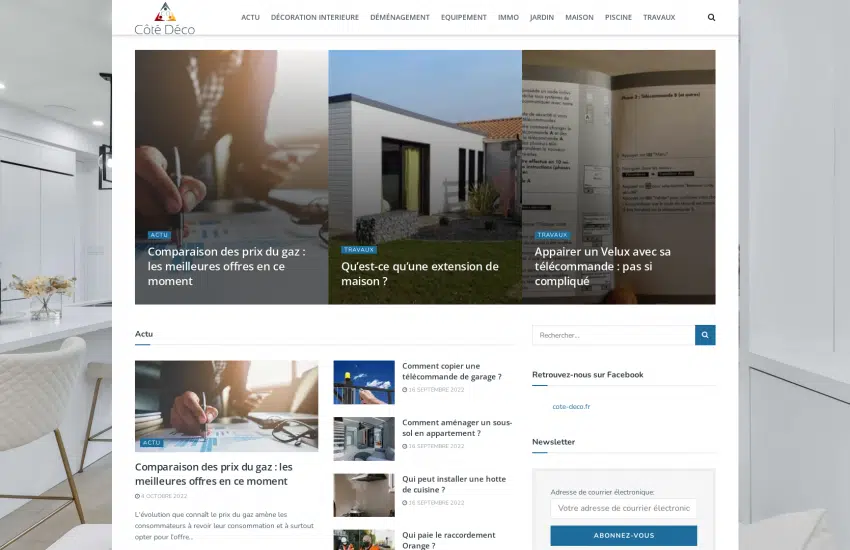Click the Rechercher search input field
The height and width of the screenshot is (550, 850).
coord(614,335)
